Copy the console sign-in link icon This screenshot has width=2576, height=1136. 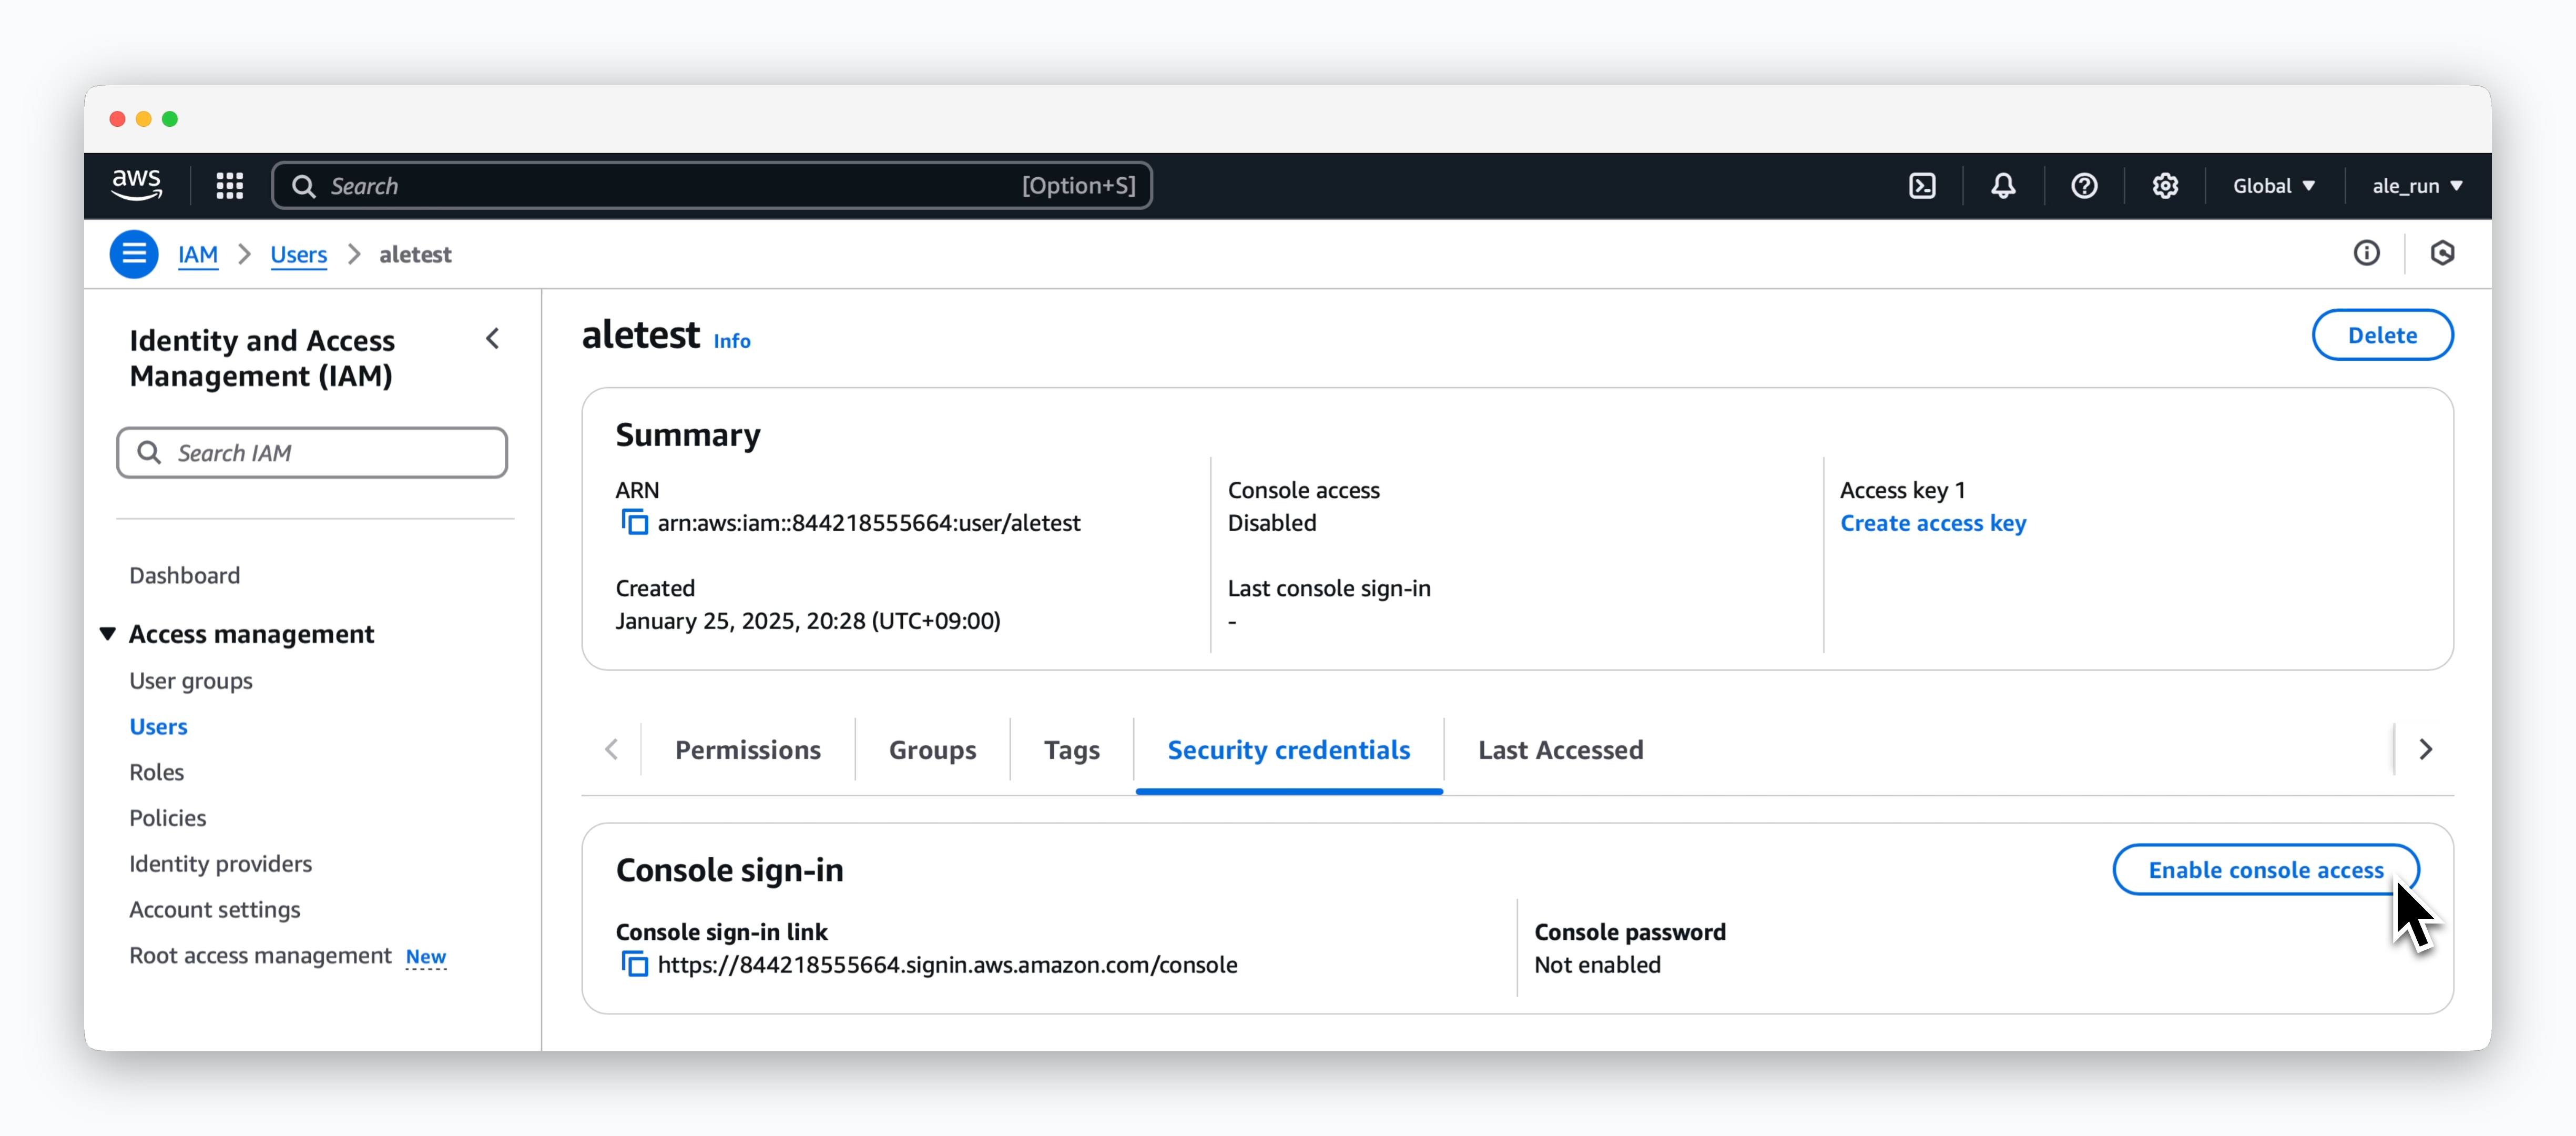(634, 965)
